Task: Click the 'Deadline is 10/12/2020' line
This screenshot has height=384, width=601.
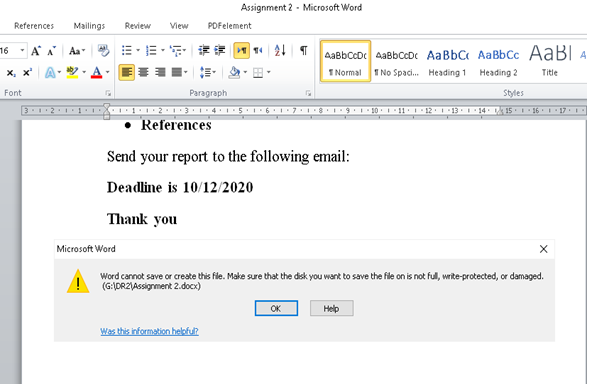Action: click(x=180, y=187)
